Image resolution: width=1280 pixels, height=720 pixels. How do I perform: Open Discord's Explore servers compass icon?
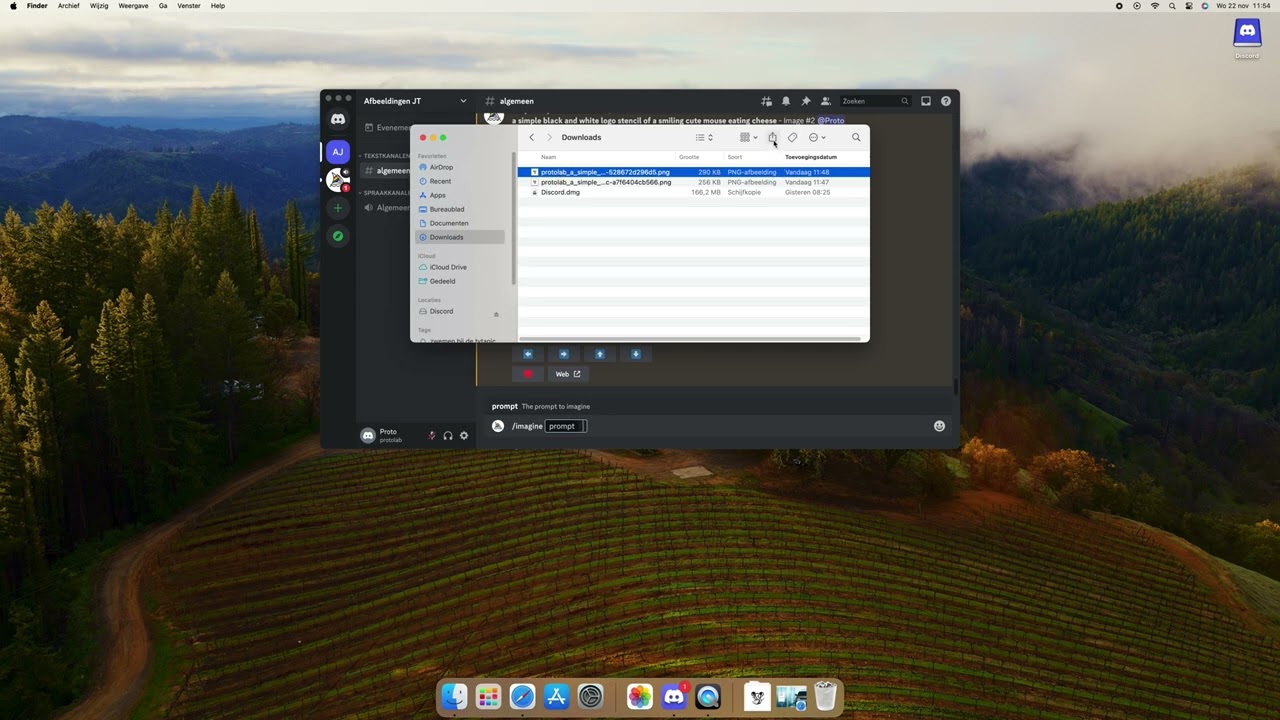pyautogui.click(x=338, y=236)
